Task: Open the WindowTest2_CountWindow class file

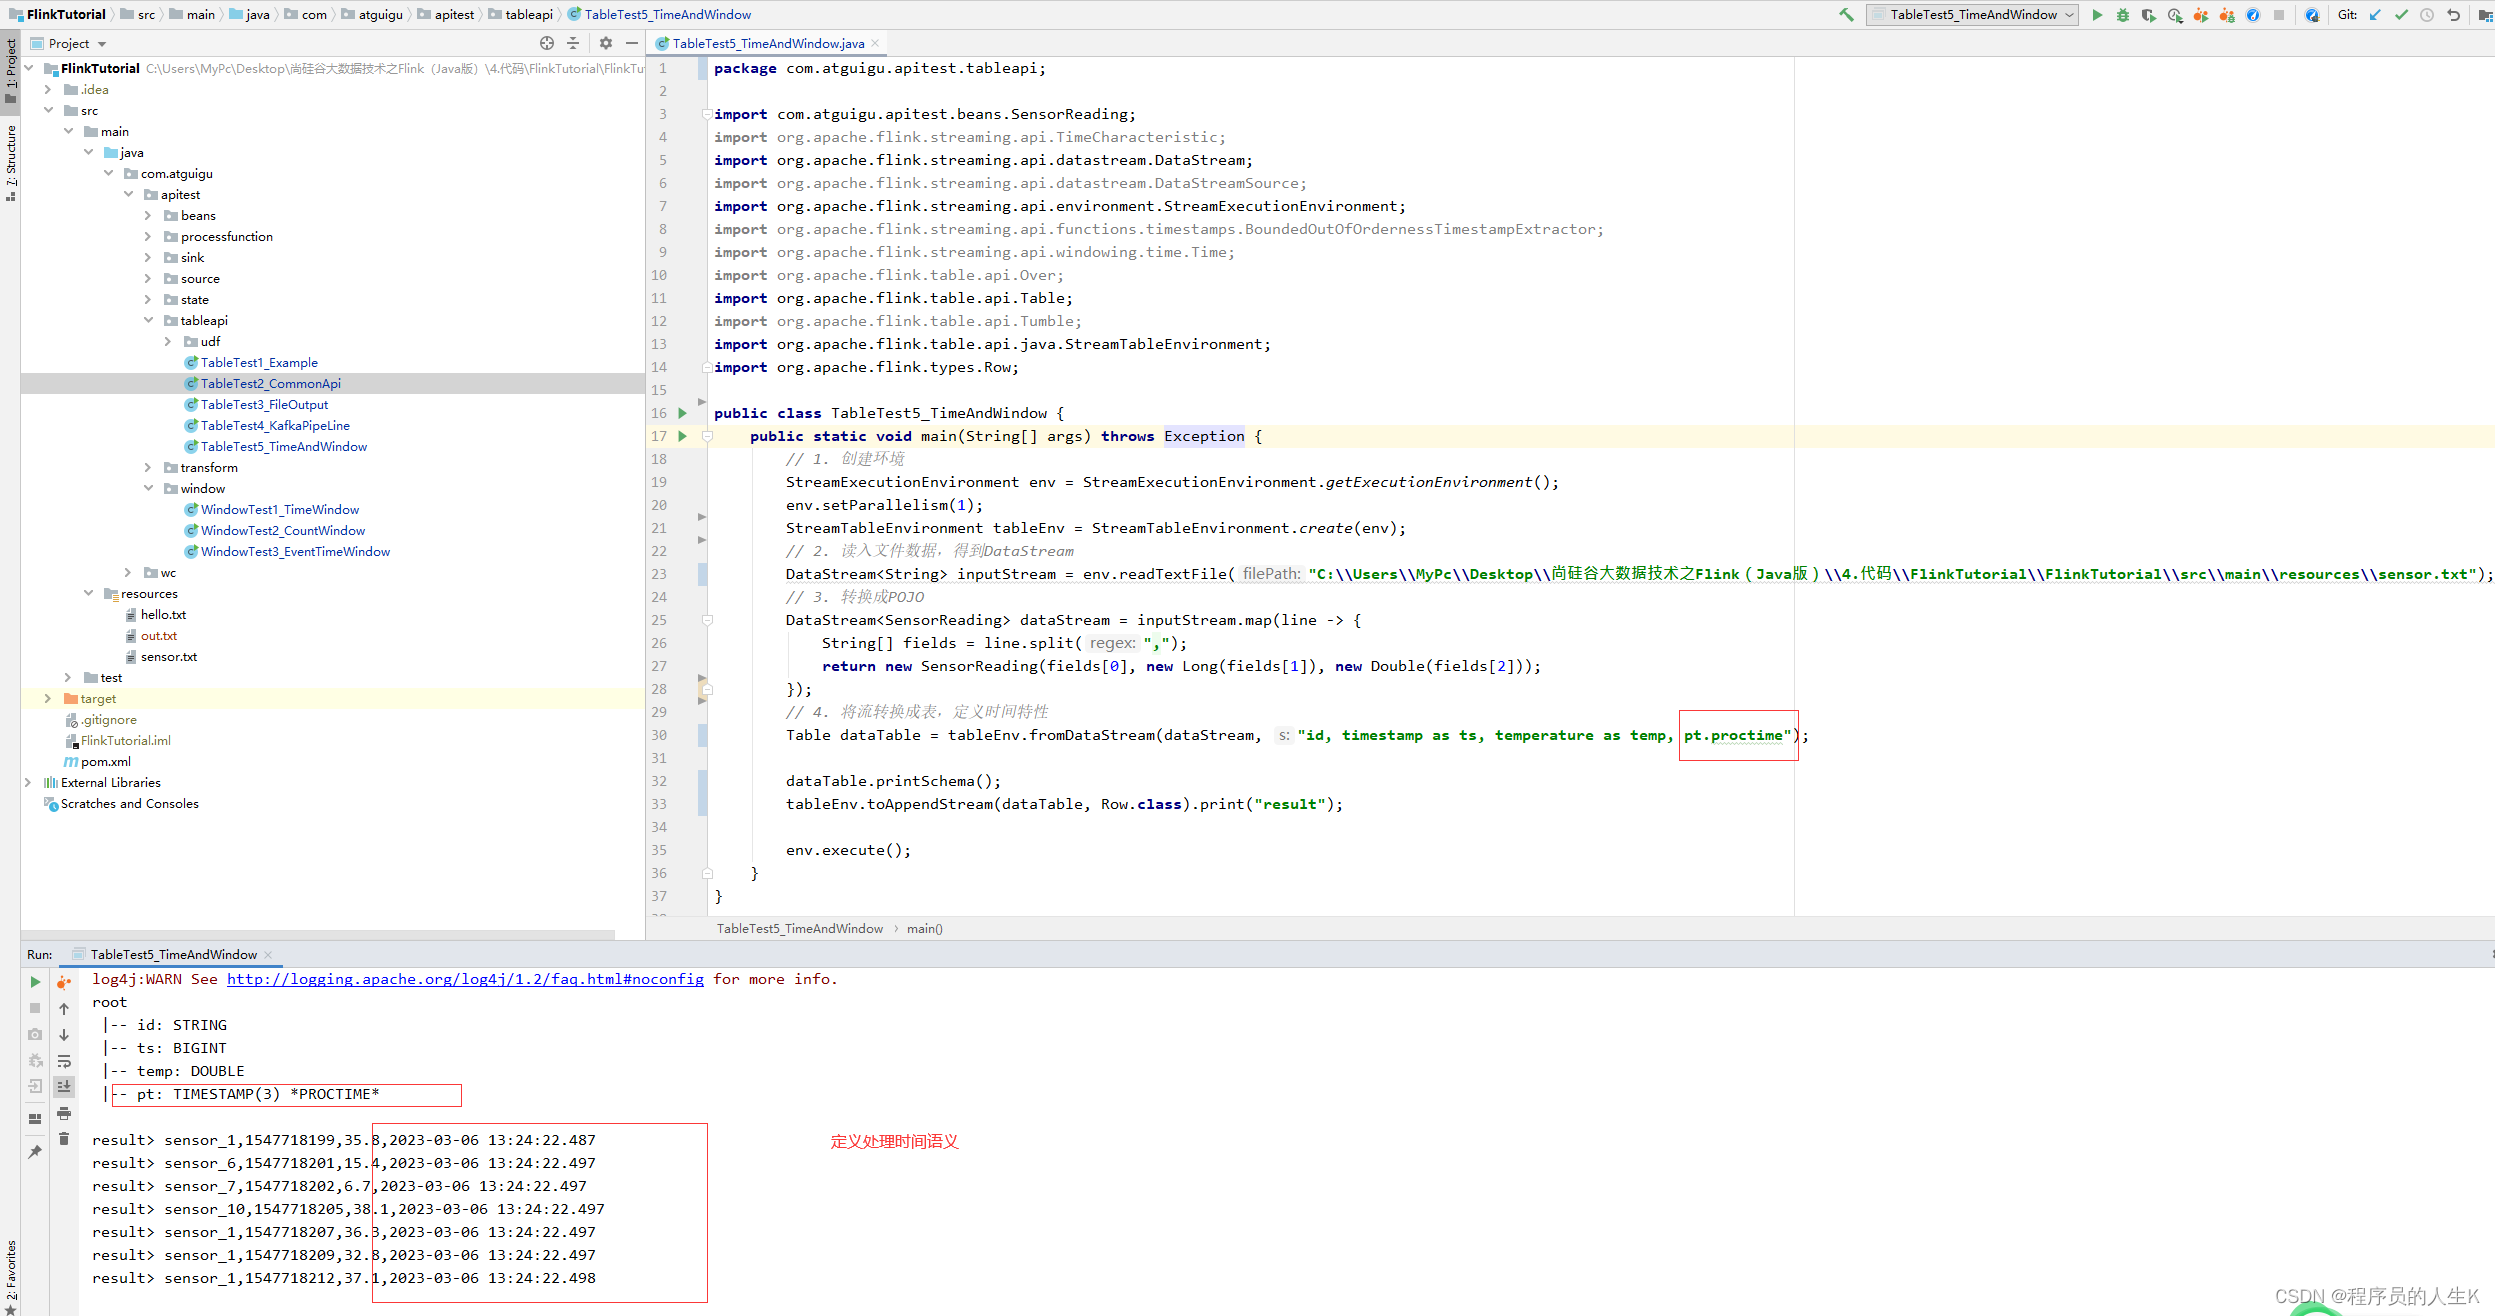Action: [x=282, y=530]
